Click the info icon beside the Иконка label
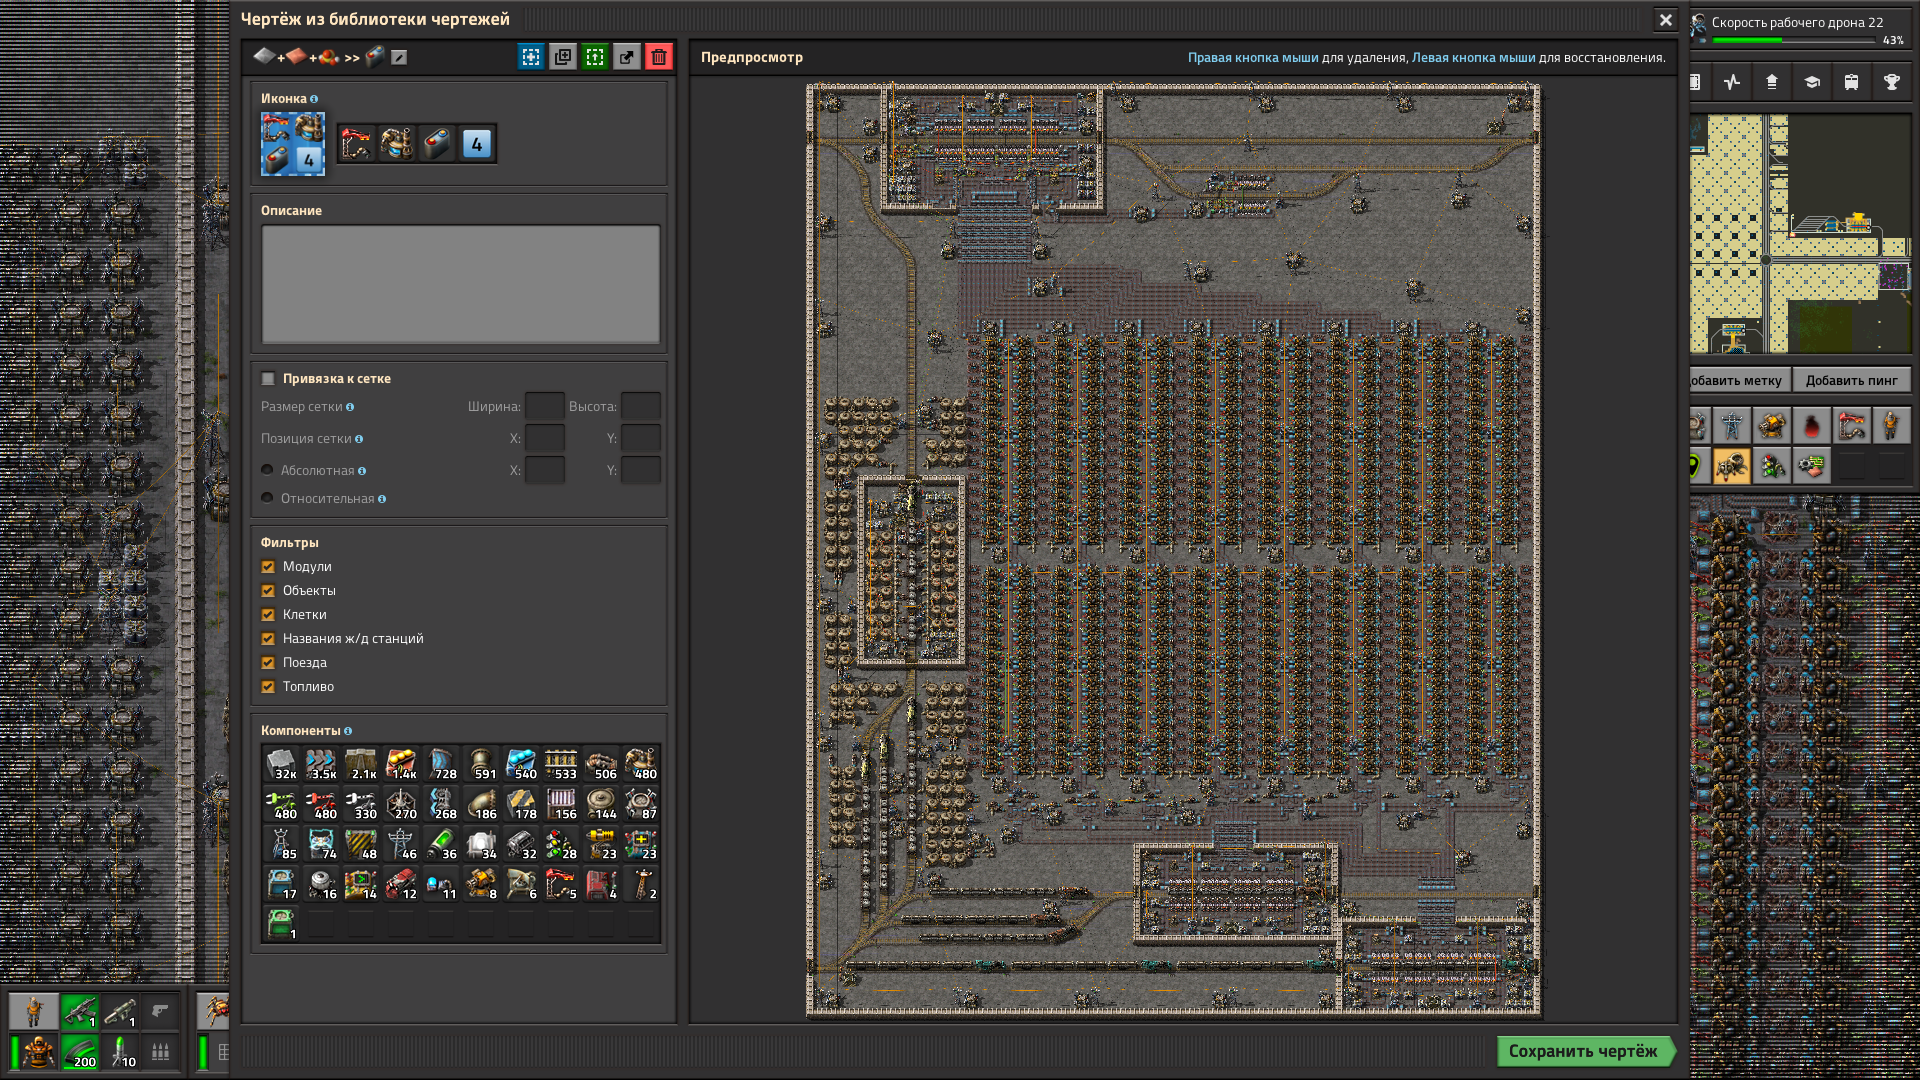The height and width of the screenshot is (1080, 1920). [314, 99]
